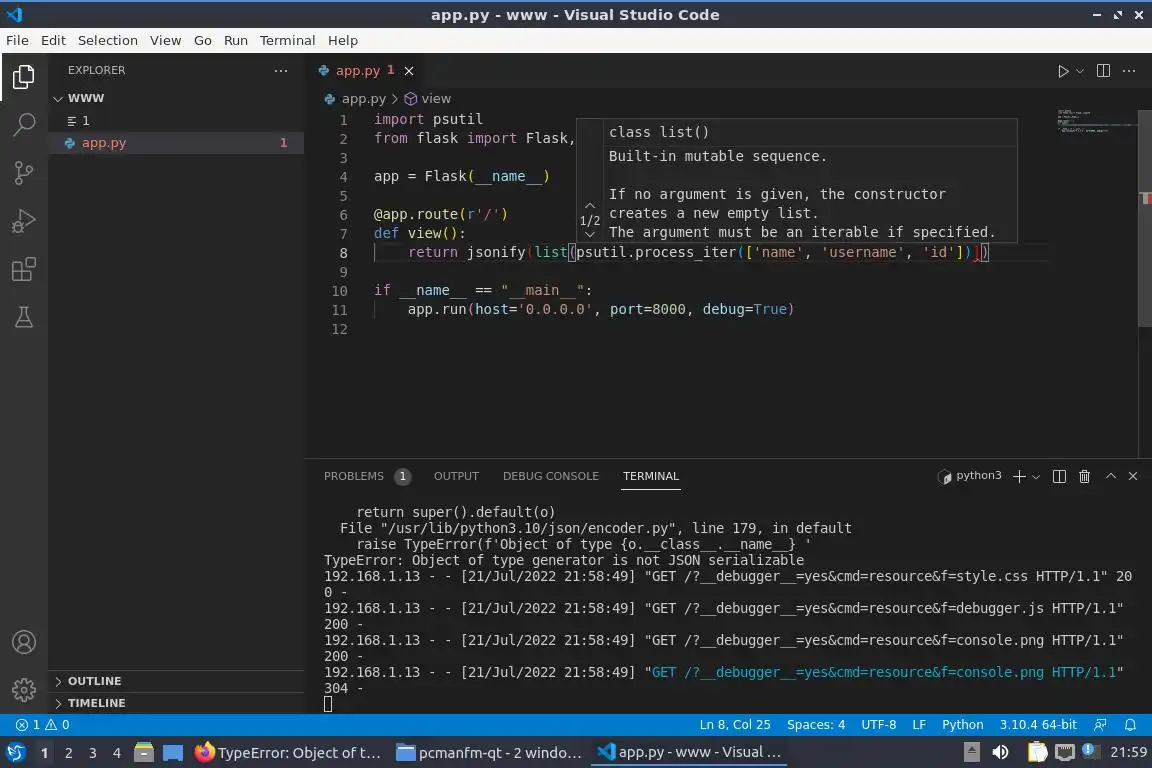Open Run and Debug view icon
This screenshot has width=1152, height=768.
(24, 221)
